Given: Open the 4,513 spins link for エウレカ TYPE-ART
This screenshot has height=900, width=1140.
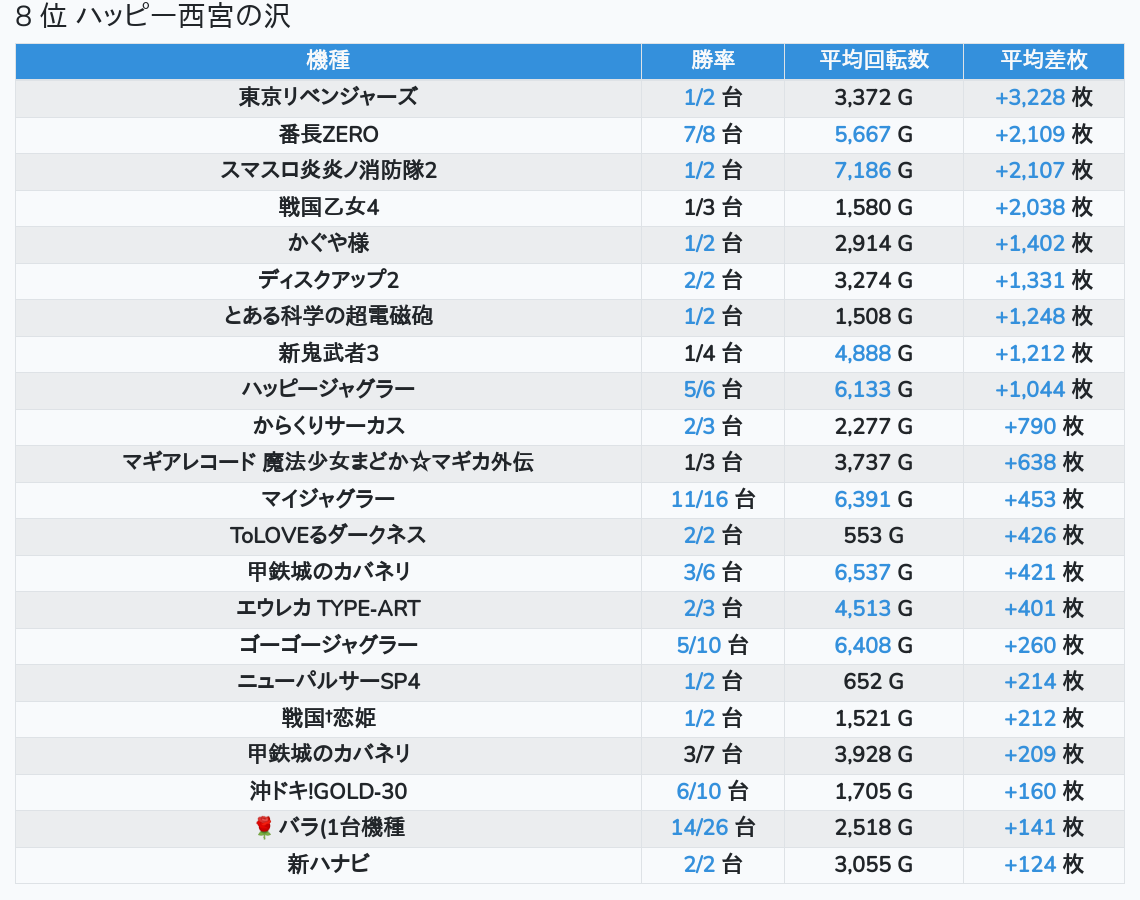Looking at the screenshot, I should (x=862, y=608).
